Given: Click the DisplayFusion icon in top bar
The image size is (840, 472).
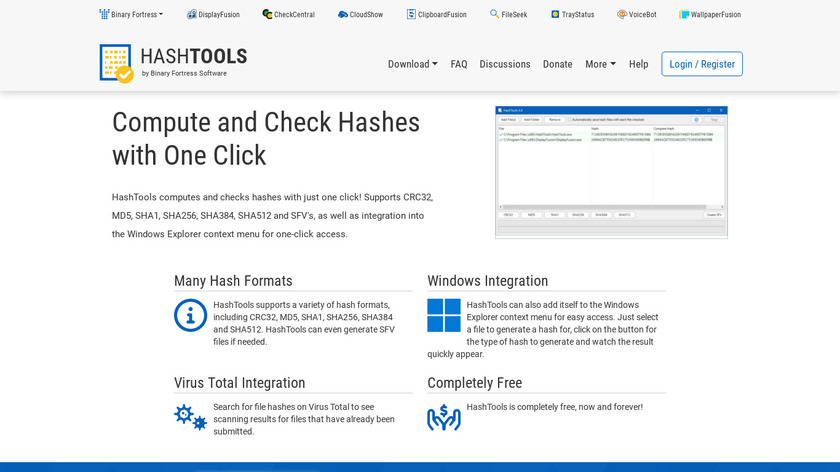Looking at the screenshot, I should click(x=191, y=14).
